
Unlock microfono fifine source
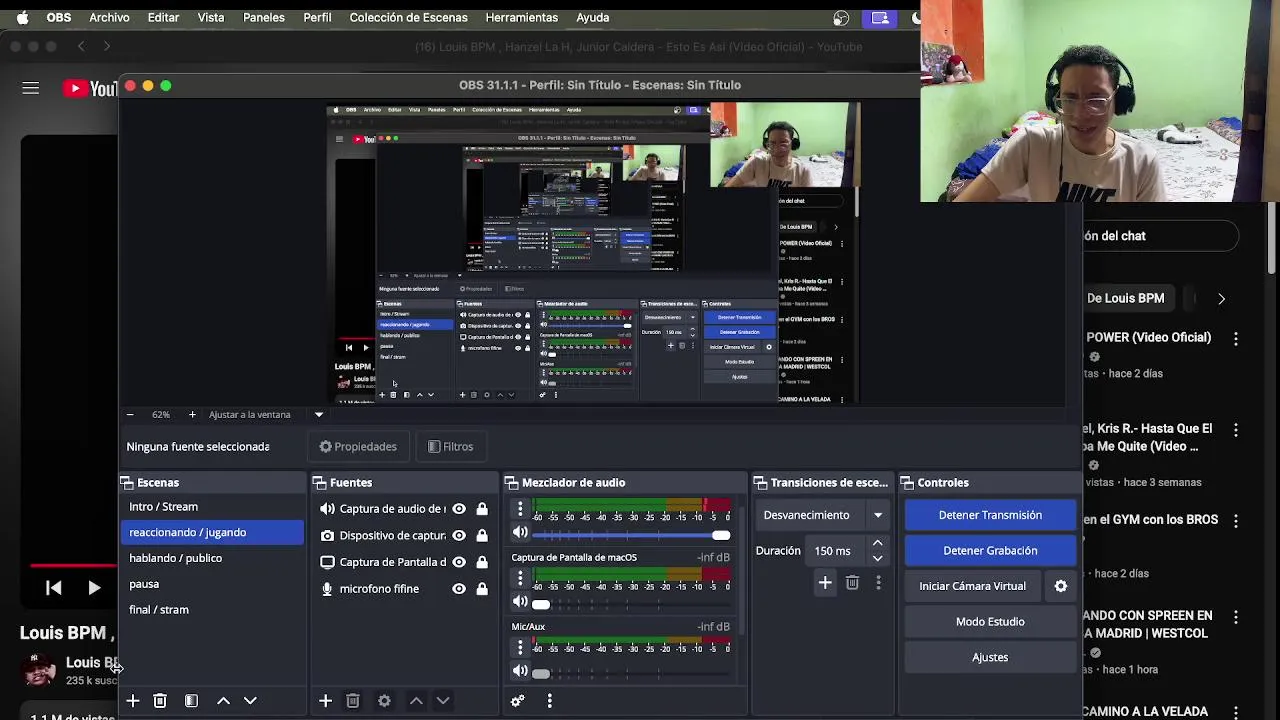pyautogui.click(x=482, y=589)
